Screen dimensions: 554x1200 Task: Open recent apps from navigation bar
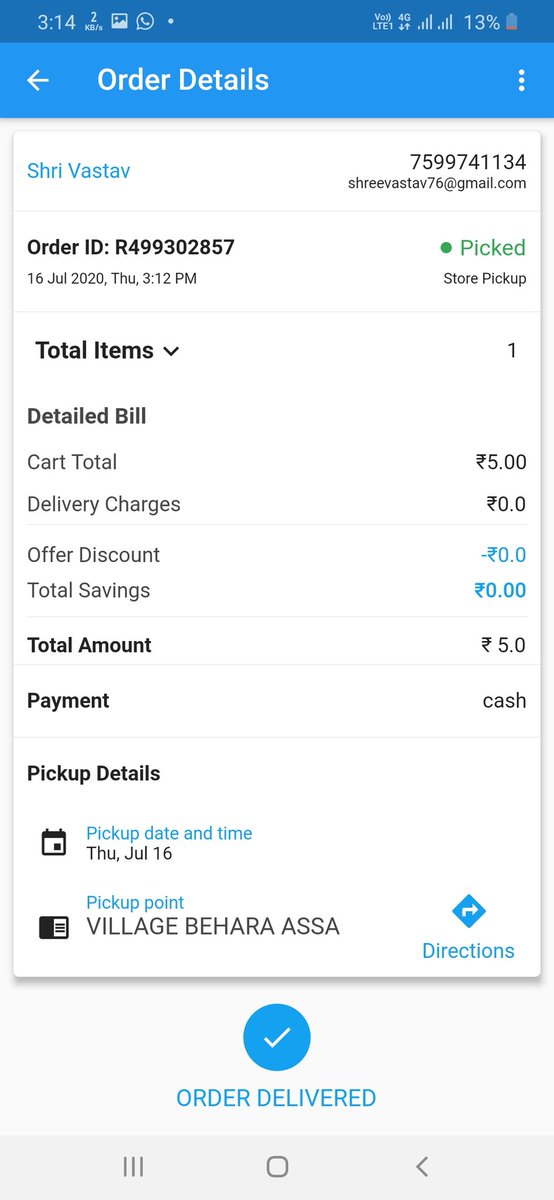click(x=133, y=1166)
